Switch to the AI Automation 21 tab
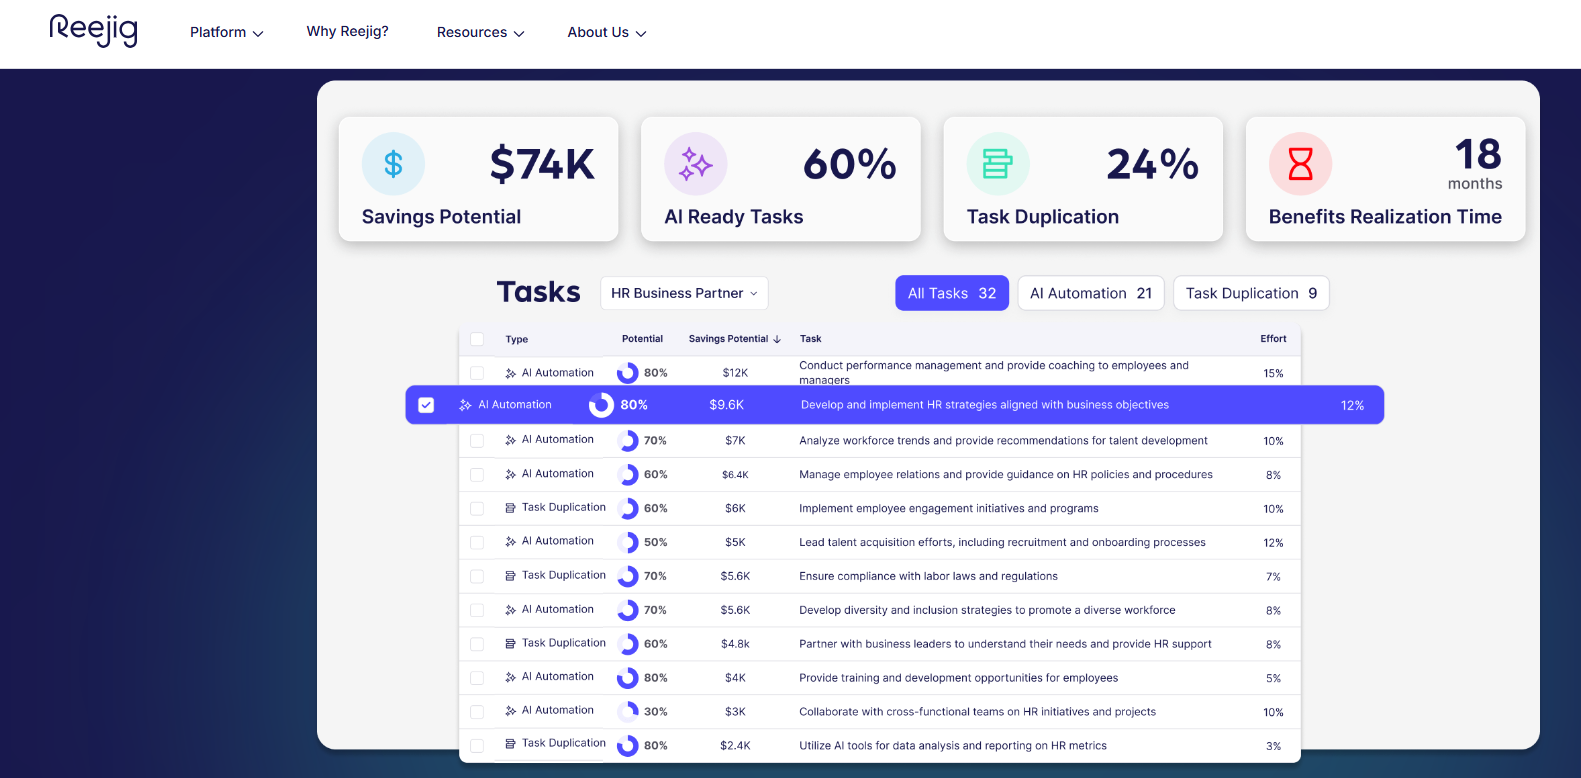1581x778 pixels. click(1090, 293)
